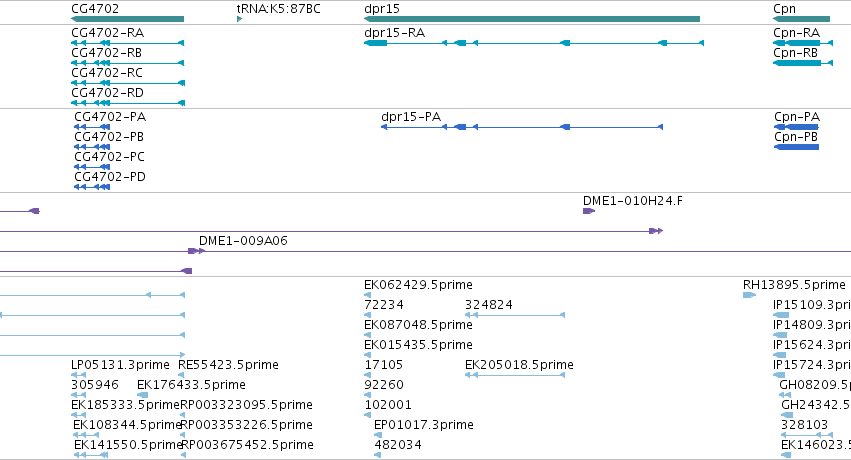851x460 pixels.
Task: Click the CG4702-RD transcript glyph
Action: pos(128,103)
